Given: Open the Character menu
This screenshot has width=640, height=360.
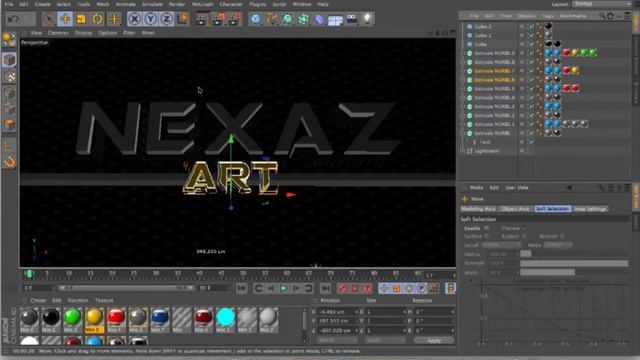Looking at the screenshot, I should pyautogui.click(x=231, y=4).
